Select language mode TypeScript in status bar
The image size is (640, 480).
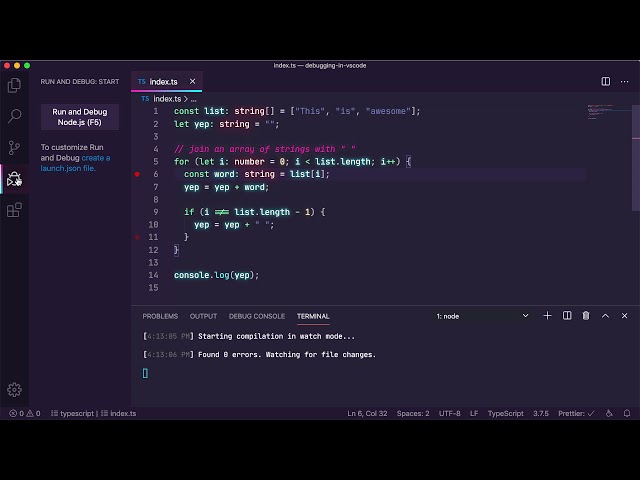[505, 413]
